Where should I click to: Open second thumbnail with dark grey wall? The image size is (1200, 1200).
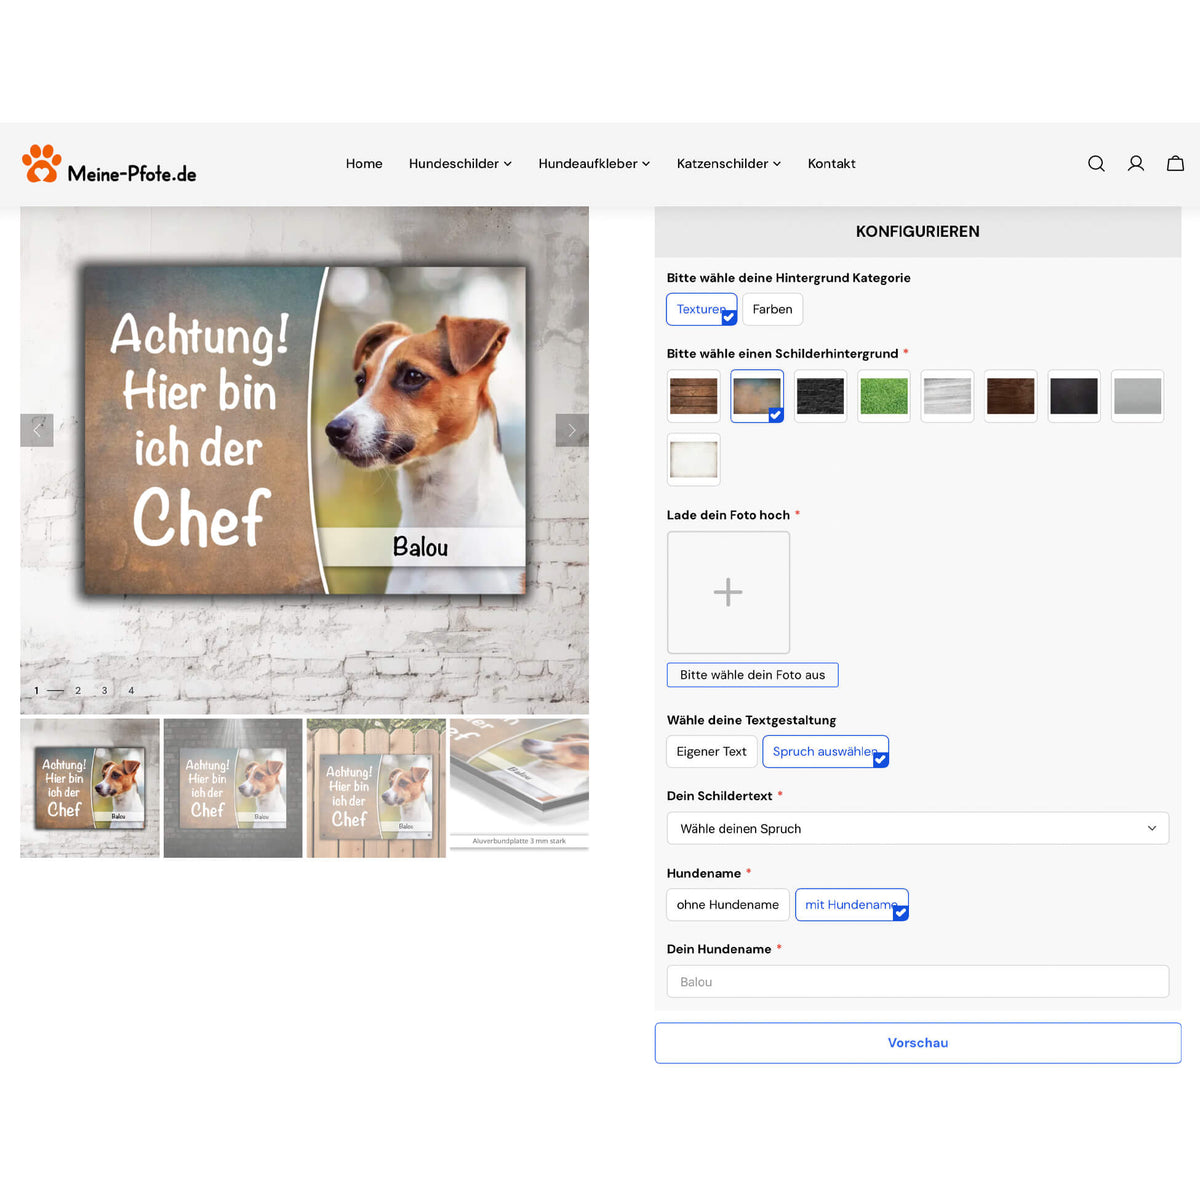tap(233, 788)
